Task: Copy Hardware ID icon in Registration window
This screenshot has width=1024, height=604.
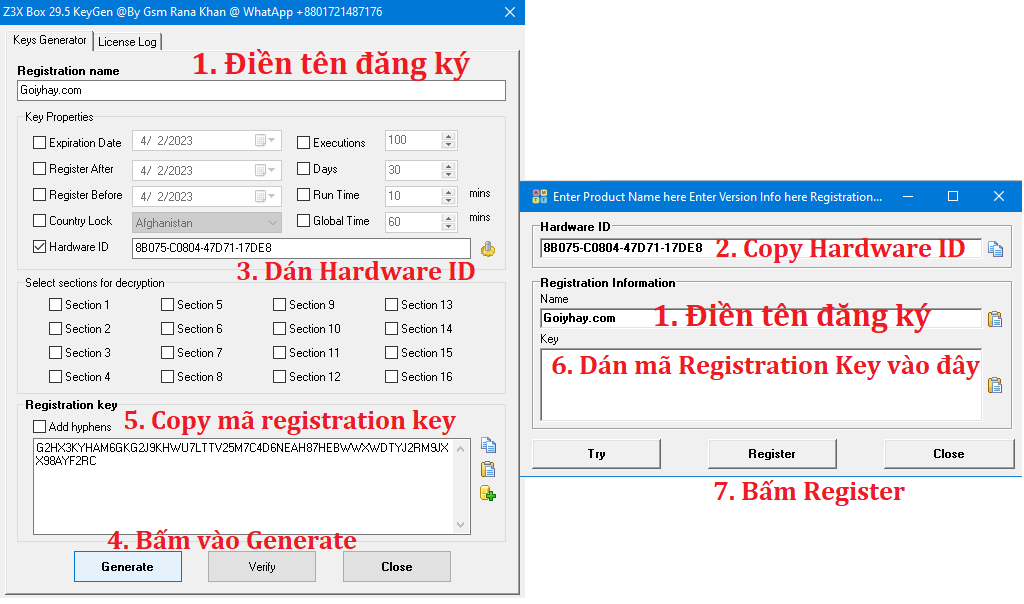Action: [995, 249]
